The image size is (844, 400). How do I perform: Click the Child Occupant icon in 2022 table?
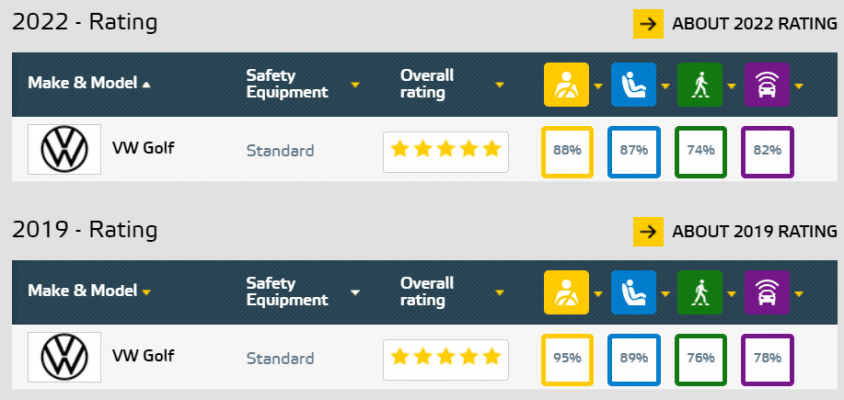tap(633, 85)
